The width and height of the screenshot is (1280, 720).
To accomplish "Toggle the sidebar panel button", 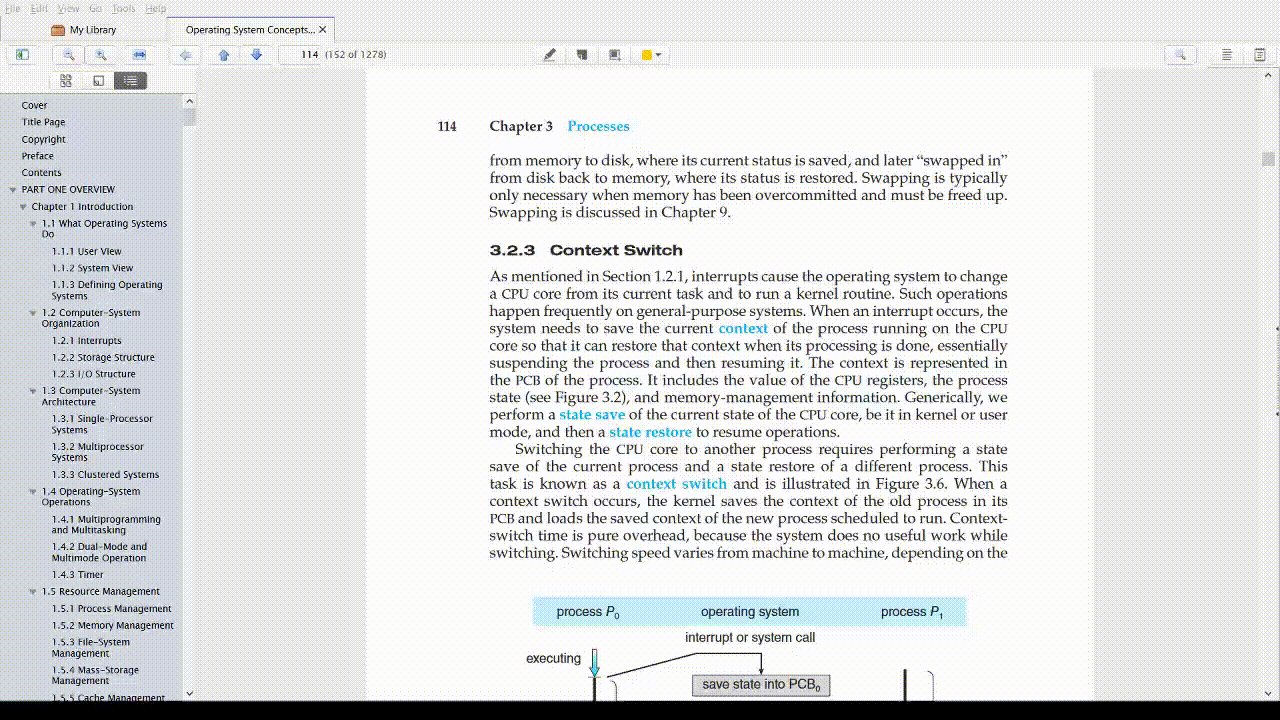I will pyautogui.click(x=22, y=55).
